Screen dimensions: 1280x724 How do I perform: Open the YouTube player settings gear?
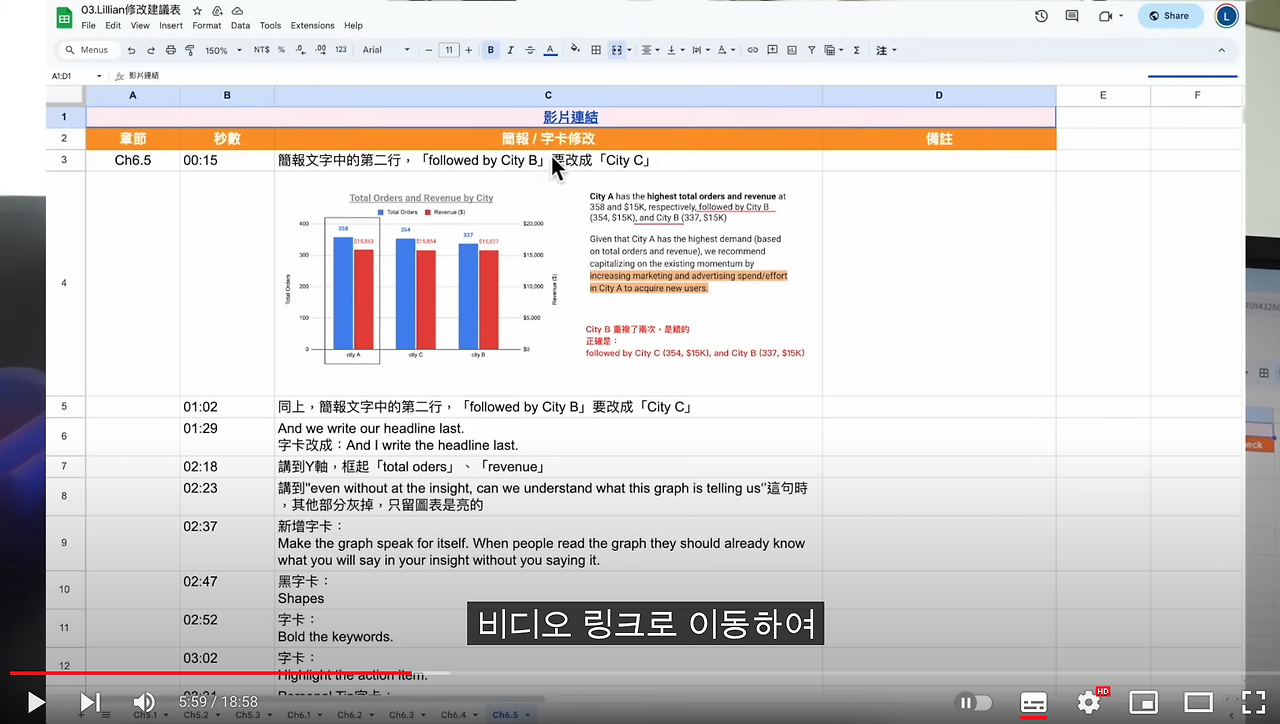click(1088, 702)
